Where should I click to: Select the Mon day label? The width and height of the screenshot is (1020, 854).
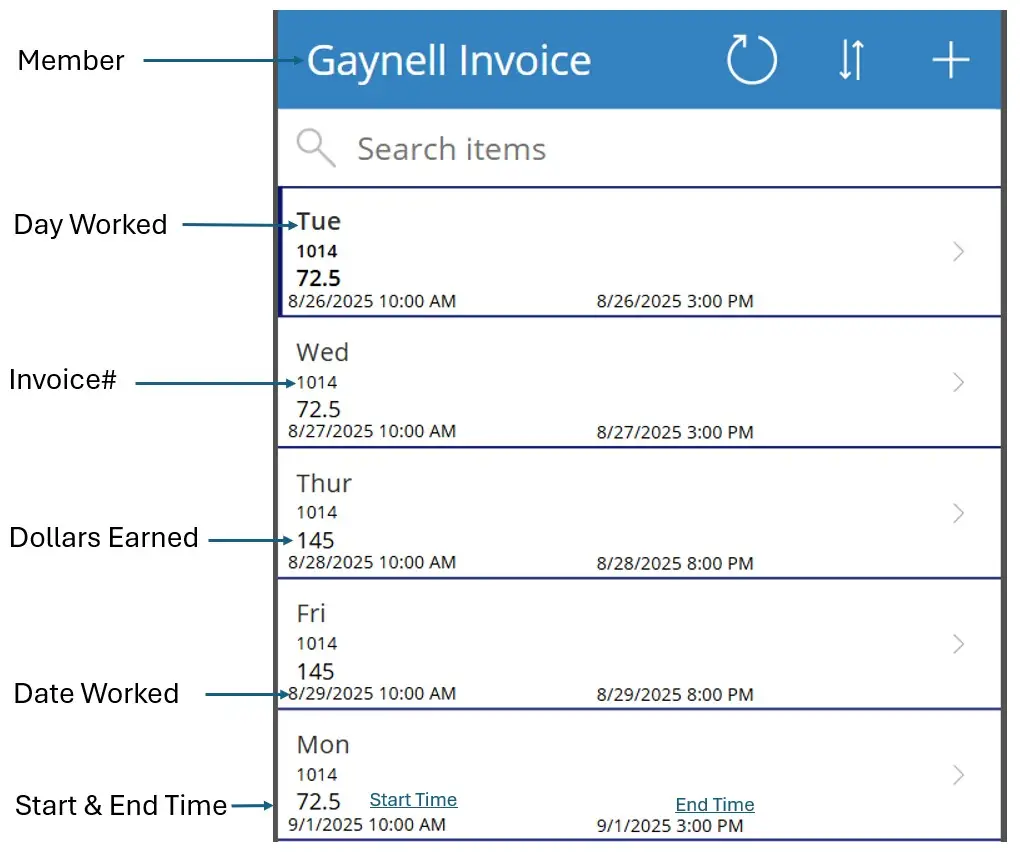(323, 745)
